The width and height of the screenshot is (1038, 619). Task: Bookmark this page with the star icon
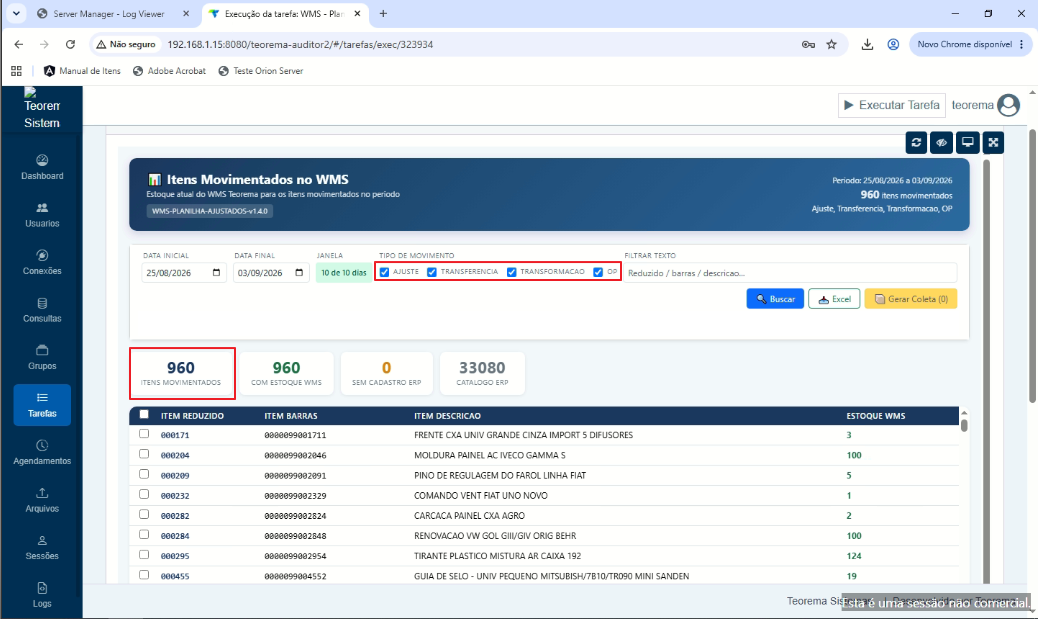tap(831, 44)
